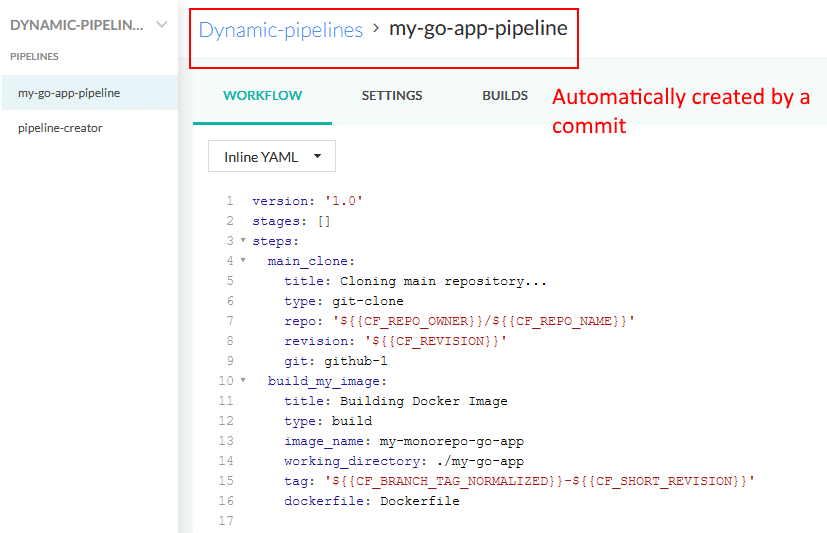Click the dockerfile: Dockerfile line
Screen dimensions: 827x533
pyautogui.click(x=371, y=501)
